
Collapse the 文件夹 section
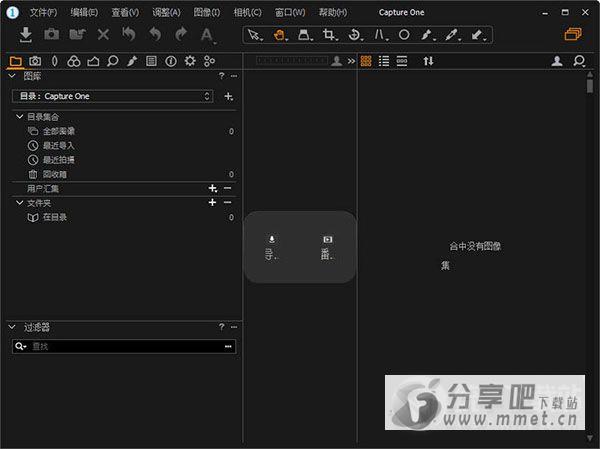20,202
